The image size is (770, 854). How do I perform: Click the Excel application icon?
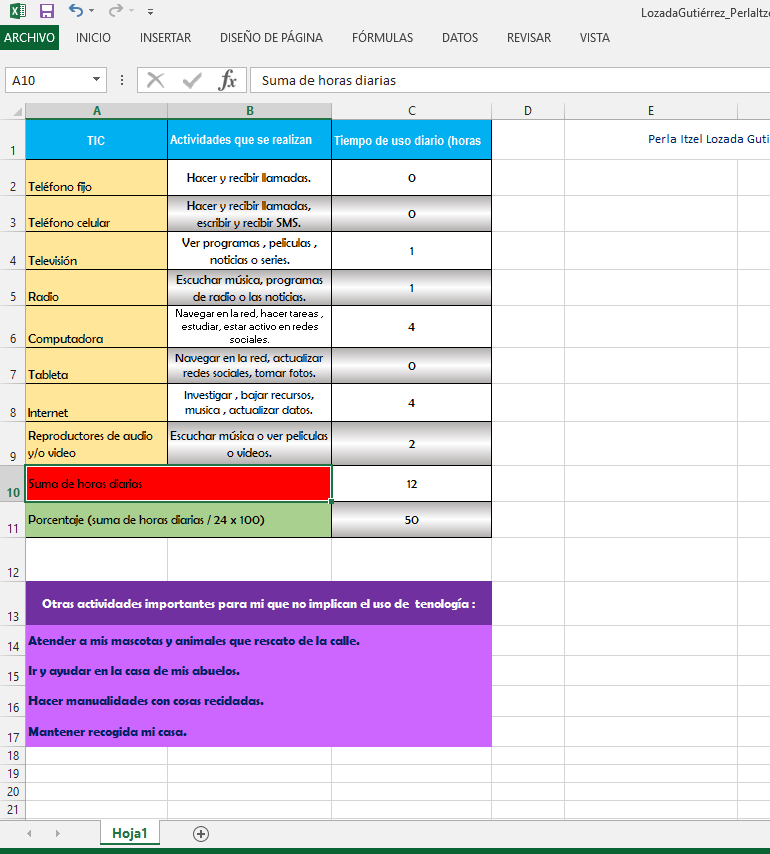(x=17, y=10)
